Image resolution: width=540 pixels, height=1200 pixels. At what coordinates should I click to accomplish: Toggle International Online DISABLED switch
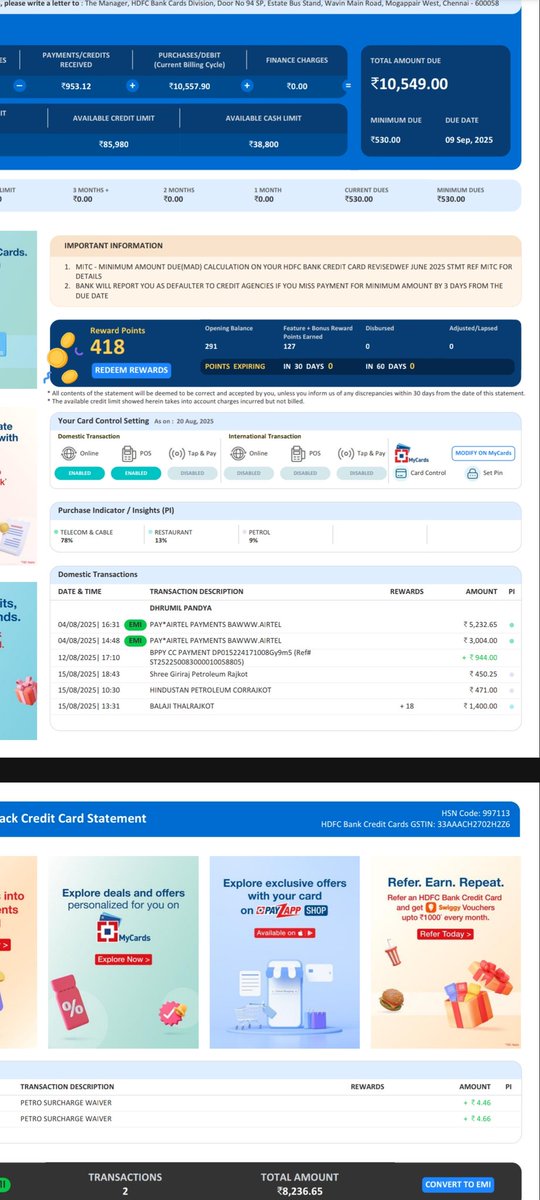(x=250, y=474)
